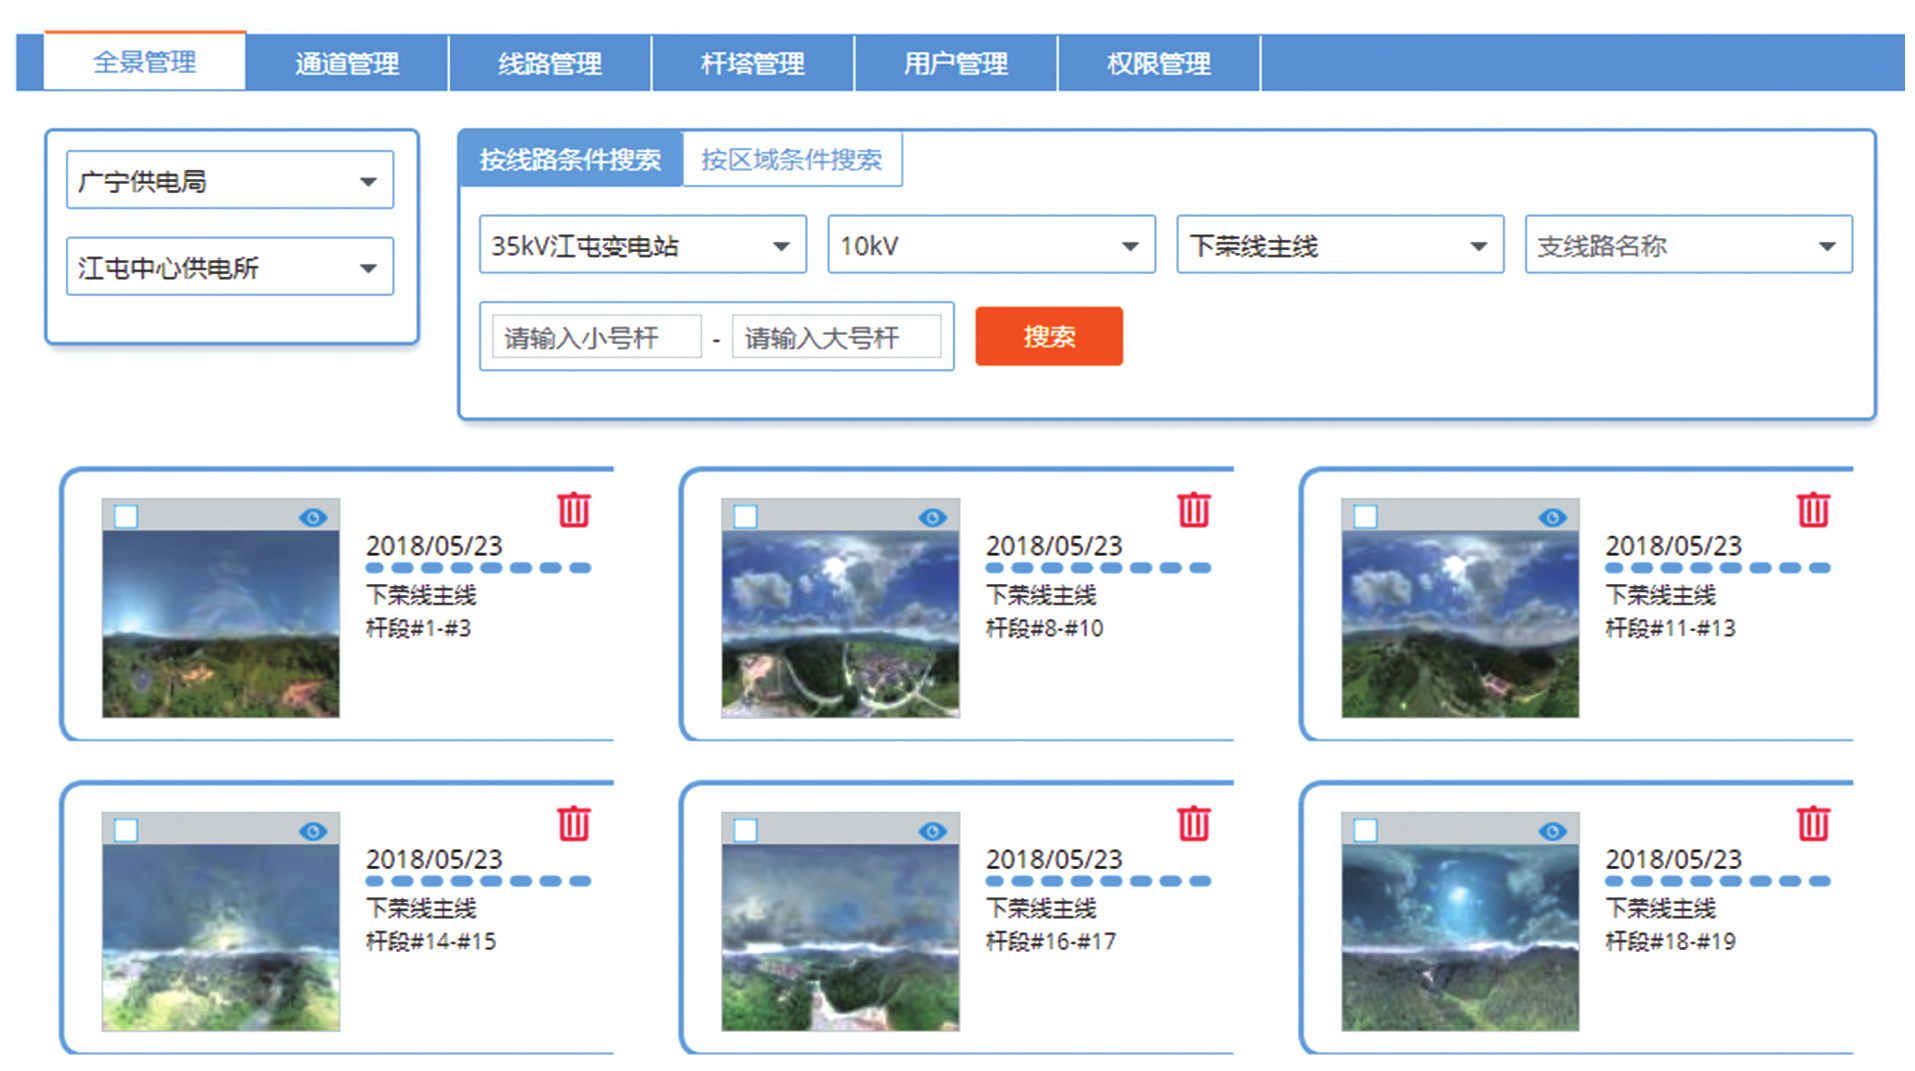Open the 下荣线主线 line dropdown

click(1340, 245)
